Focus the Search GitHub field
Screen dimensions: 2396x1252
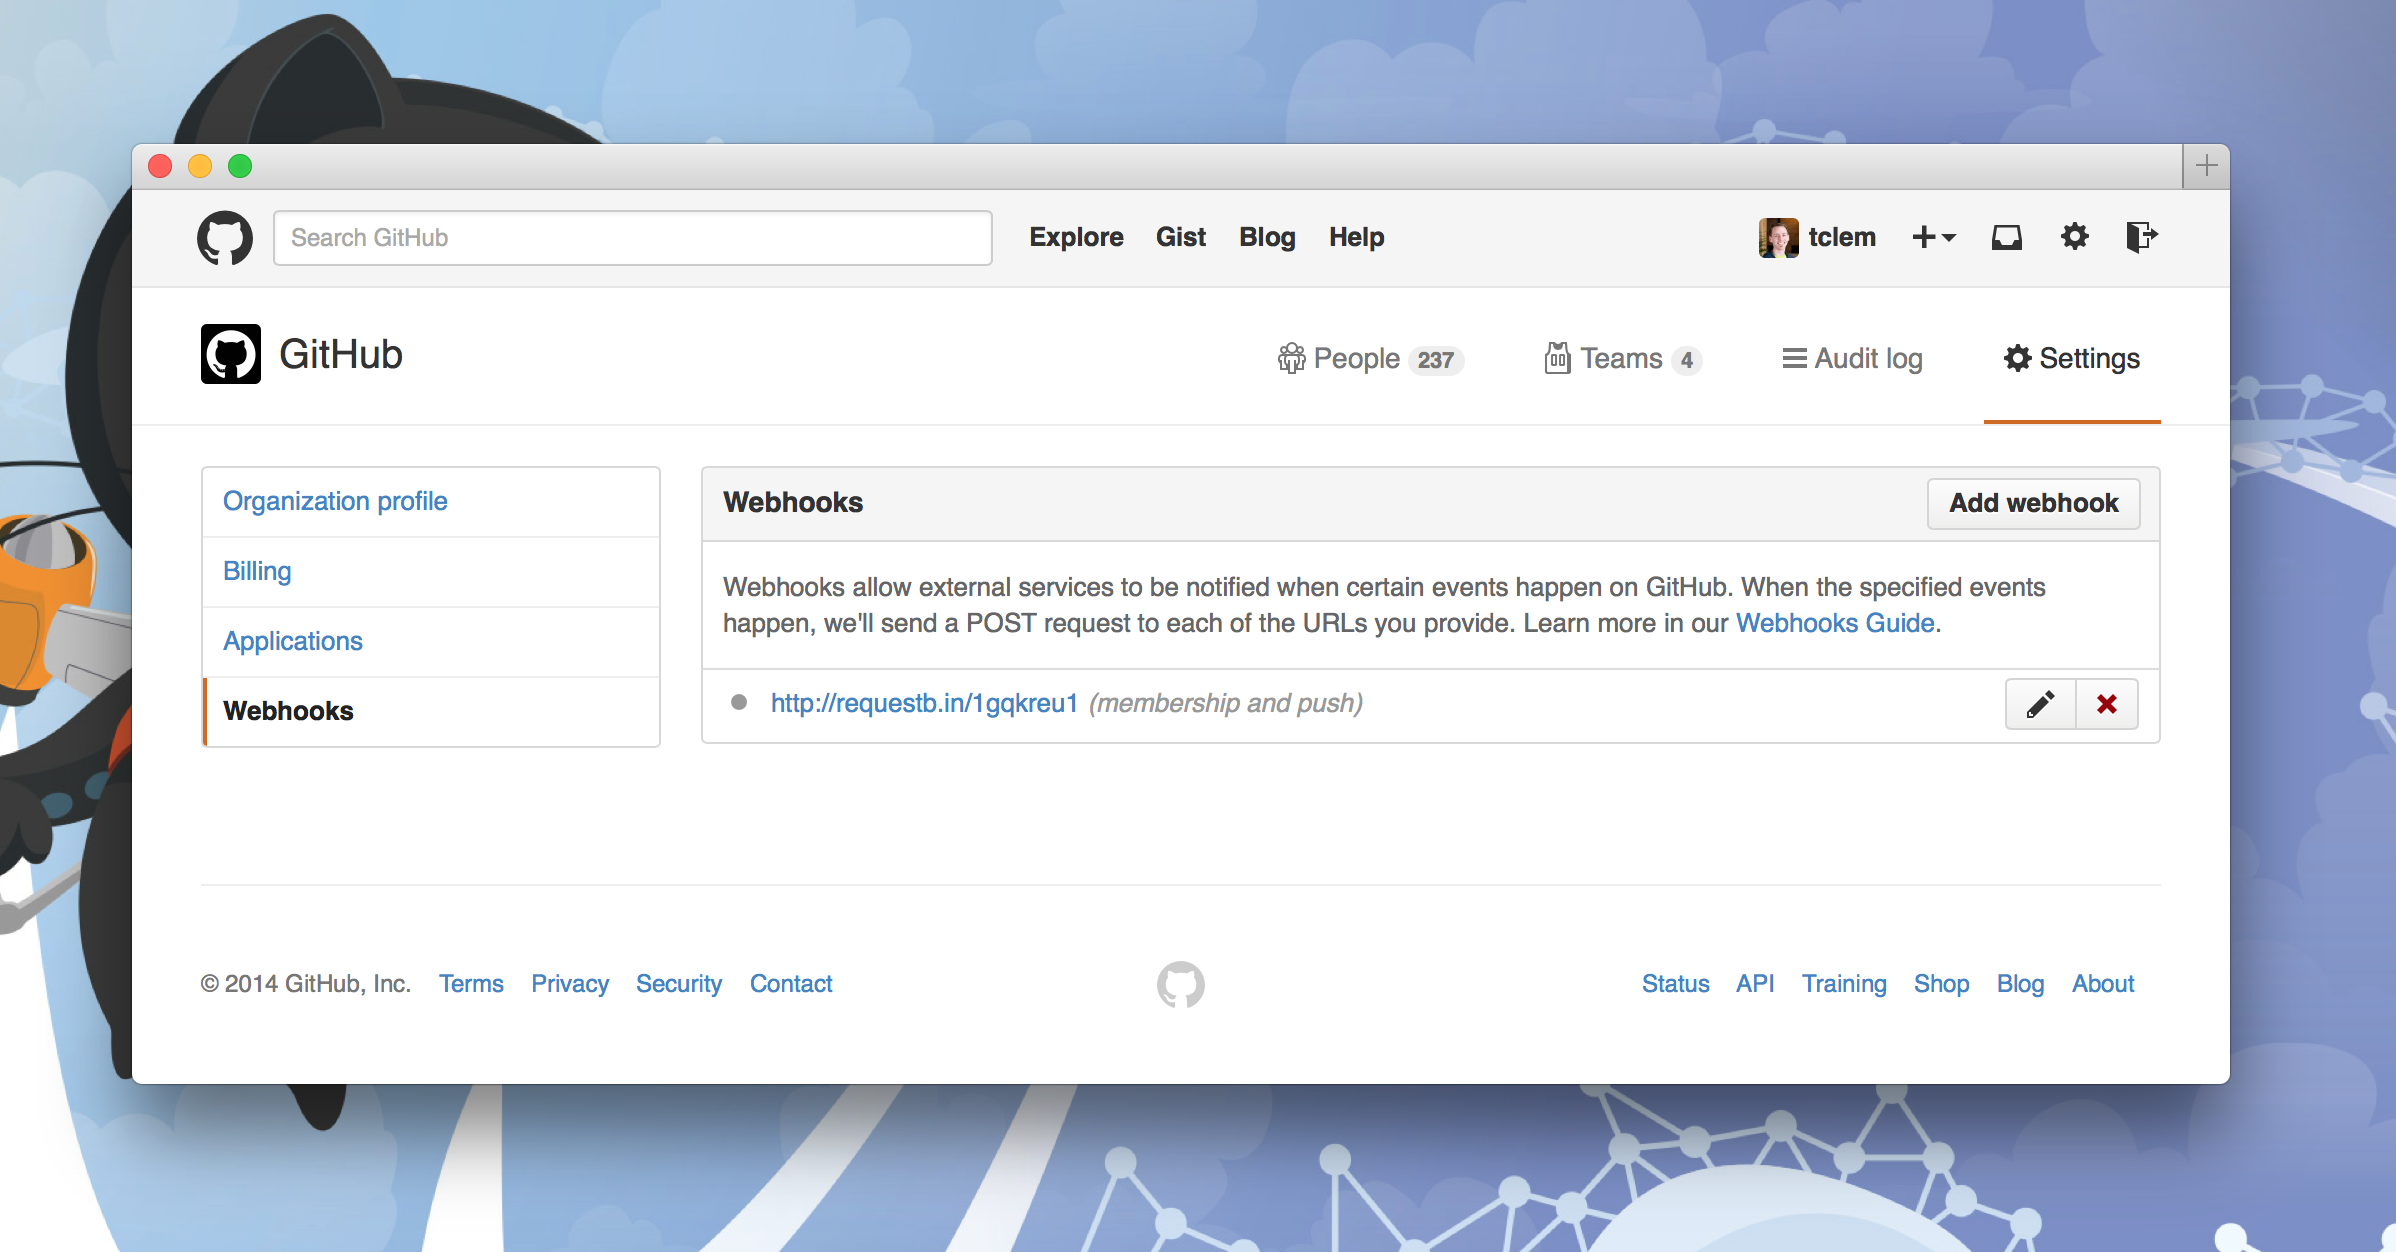pyautogui.click(x=633, y=238)
